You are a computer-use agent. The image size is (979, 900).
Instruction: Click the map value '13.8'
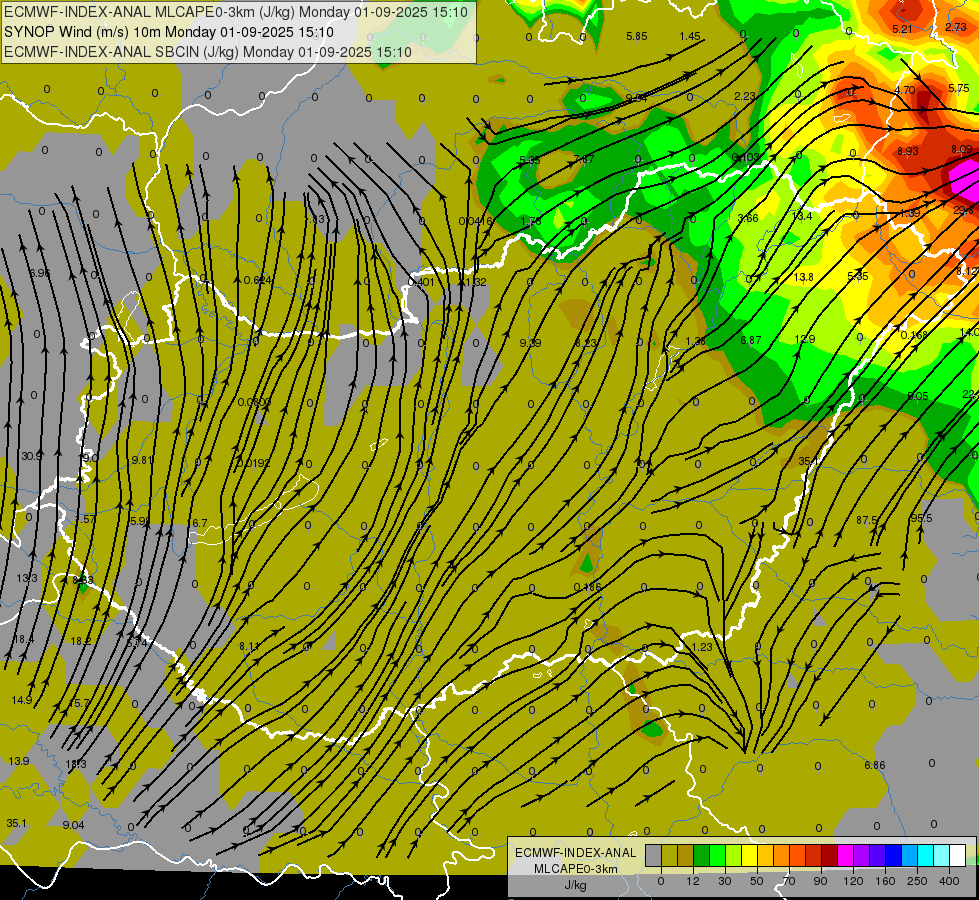point(804,277)
